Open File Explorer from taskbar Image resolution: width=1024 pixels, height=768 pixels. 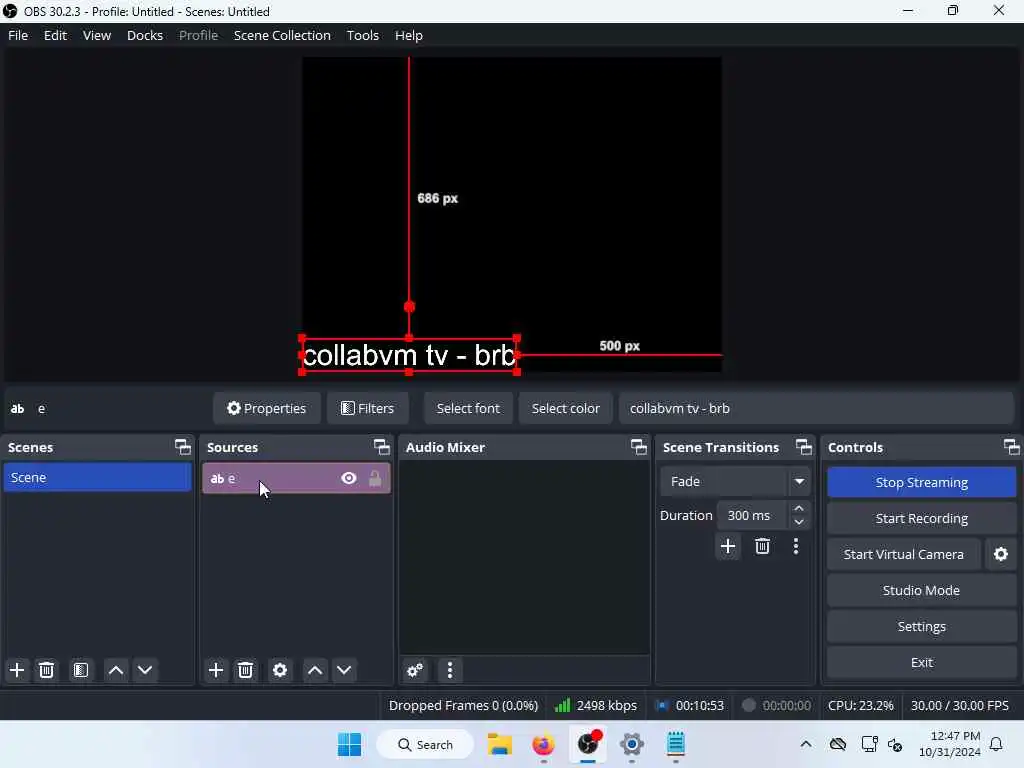point(500,744)
